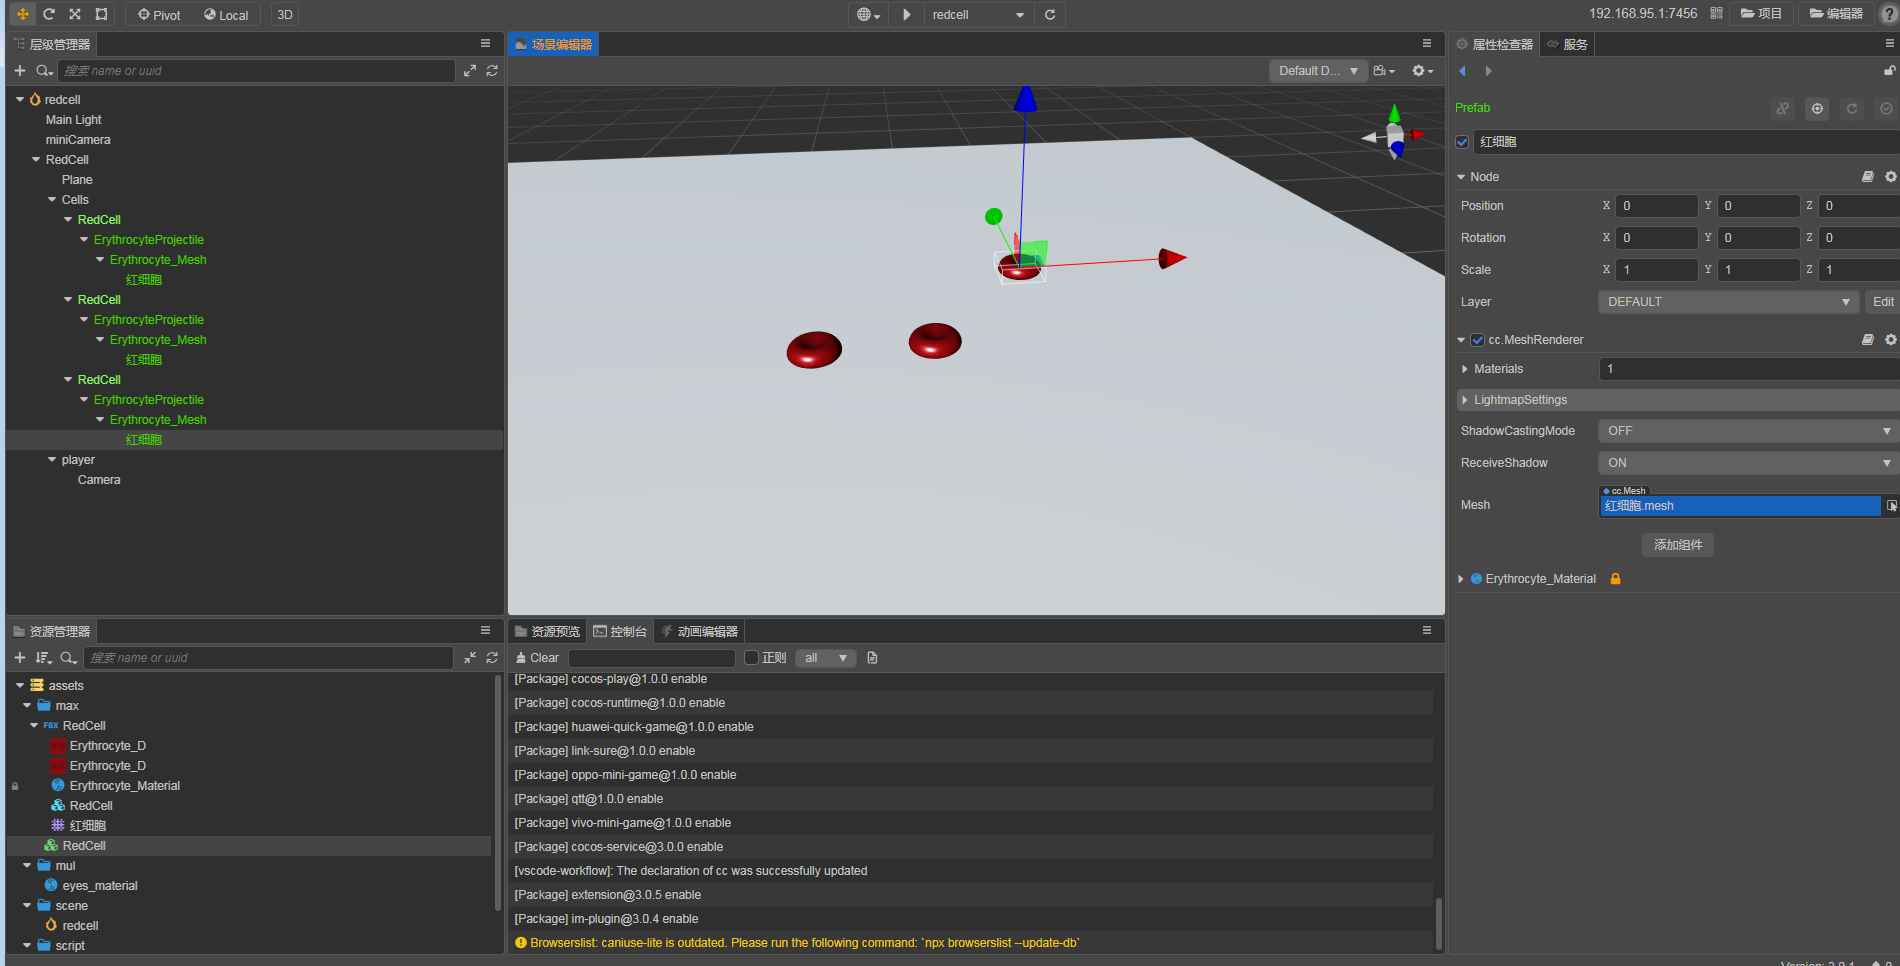Go forward in the inspector history
Screen dimensions: 1900x966
pyautogui.click(x=1488, y=71)
